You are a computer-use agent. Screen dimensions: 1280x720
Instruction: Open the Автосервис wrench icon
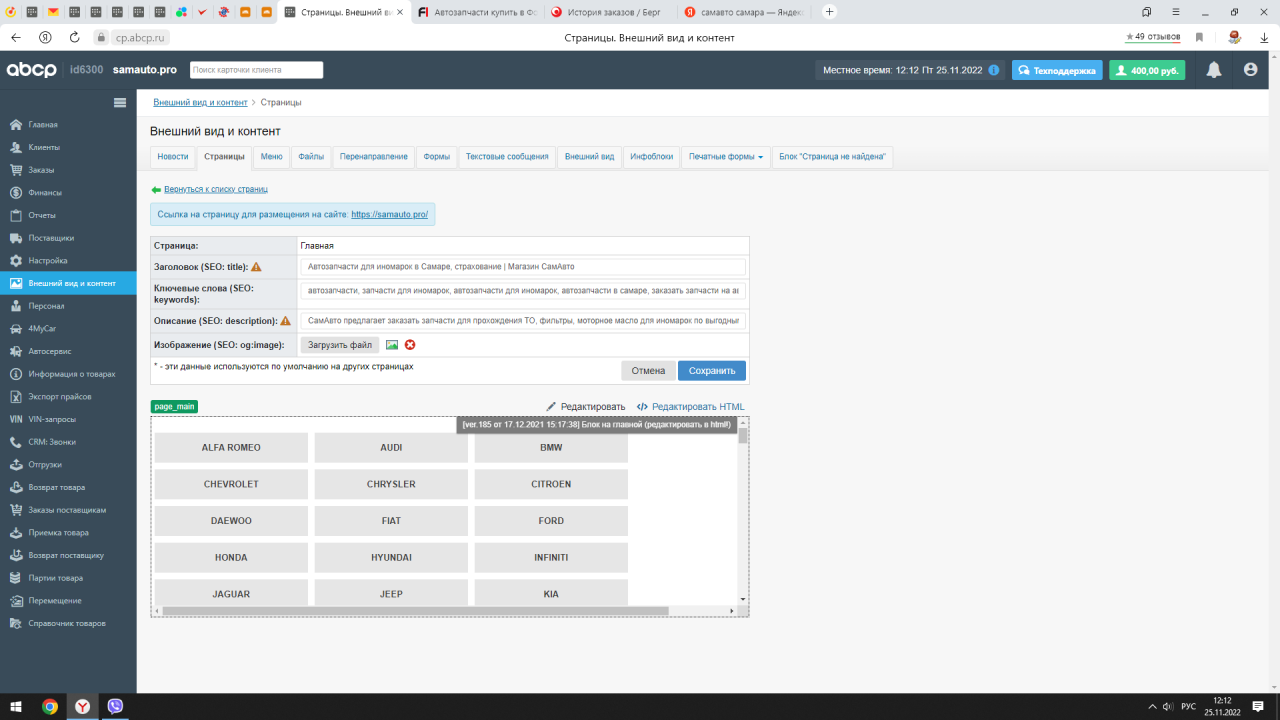pyautogui.click(x=15, y=351)
